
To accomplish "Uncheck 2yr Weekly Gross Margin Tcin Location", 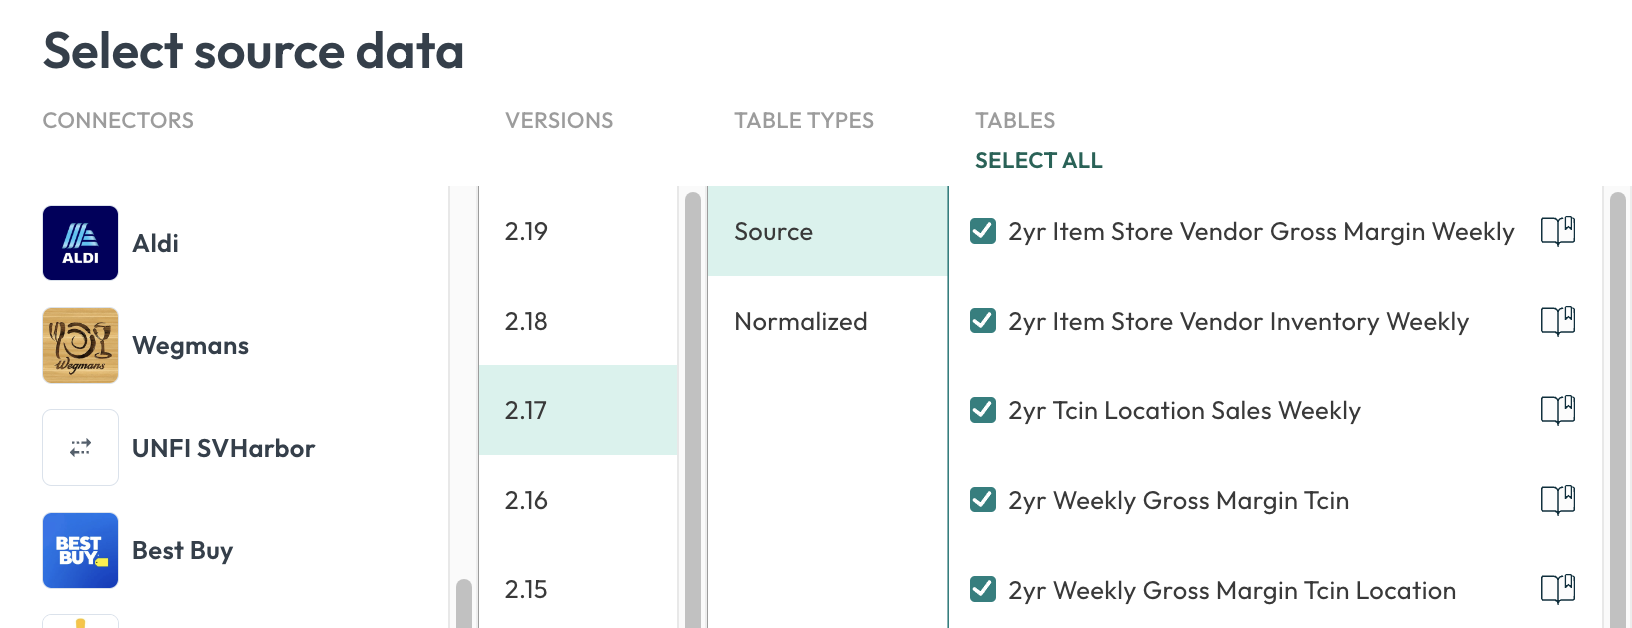I will (983, 590).
